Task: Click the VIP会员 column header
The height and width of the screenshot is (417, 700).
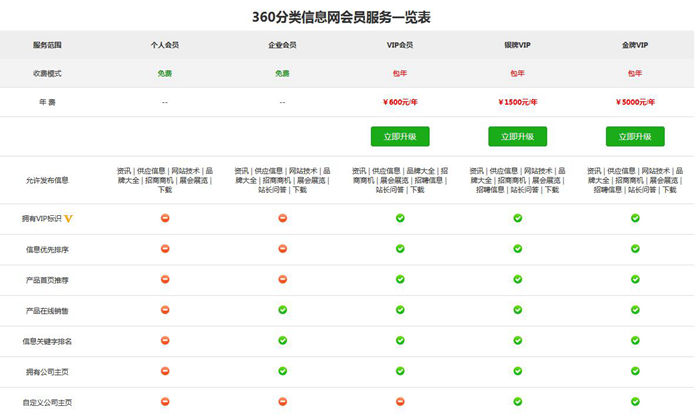Action: 400,45
